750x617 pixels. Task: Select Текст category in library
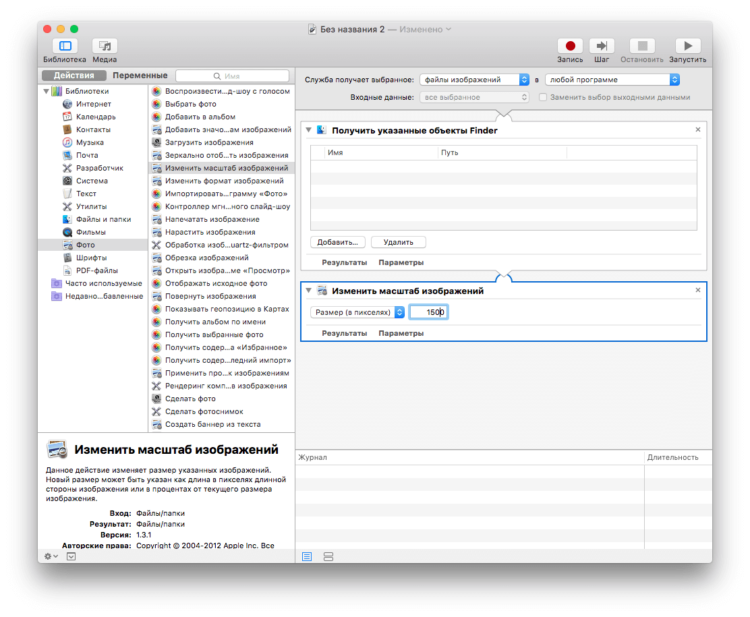click(86, 194)
